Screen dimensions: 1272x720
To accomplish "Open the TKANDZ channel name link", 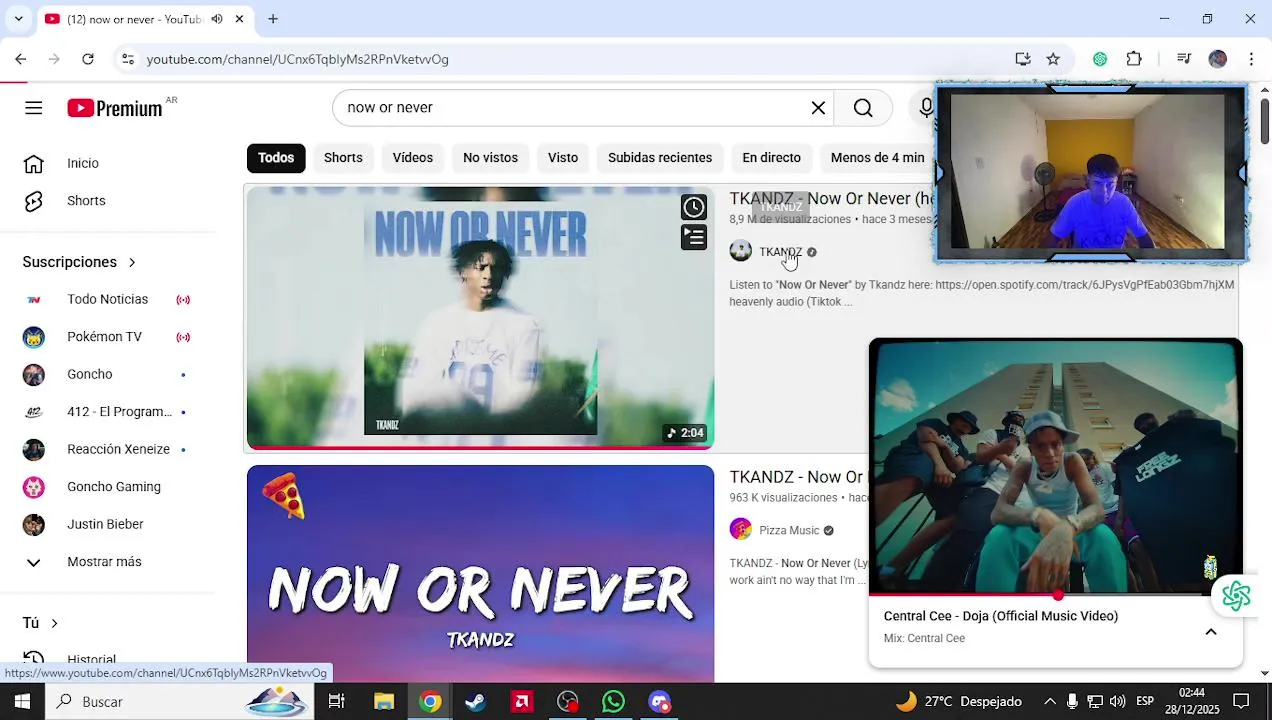I will click(781, 252).
